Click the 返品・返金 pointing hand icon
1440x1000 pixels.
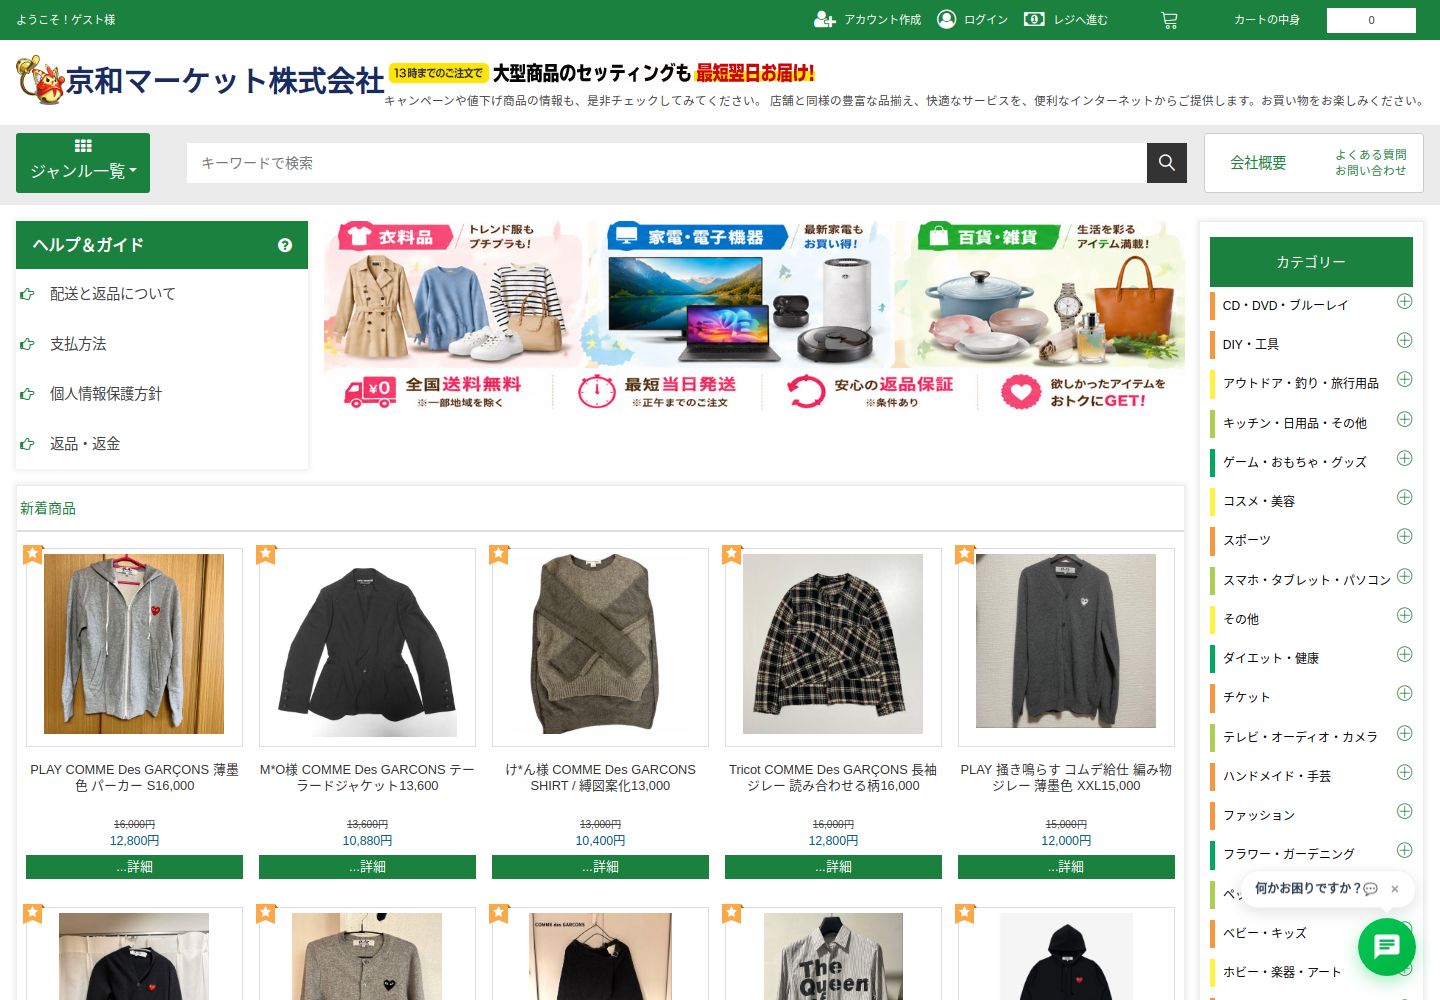pos(27,444)
